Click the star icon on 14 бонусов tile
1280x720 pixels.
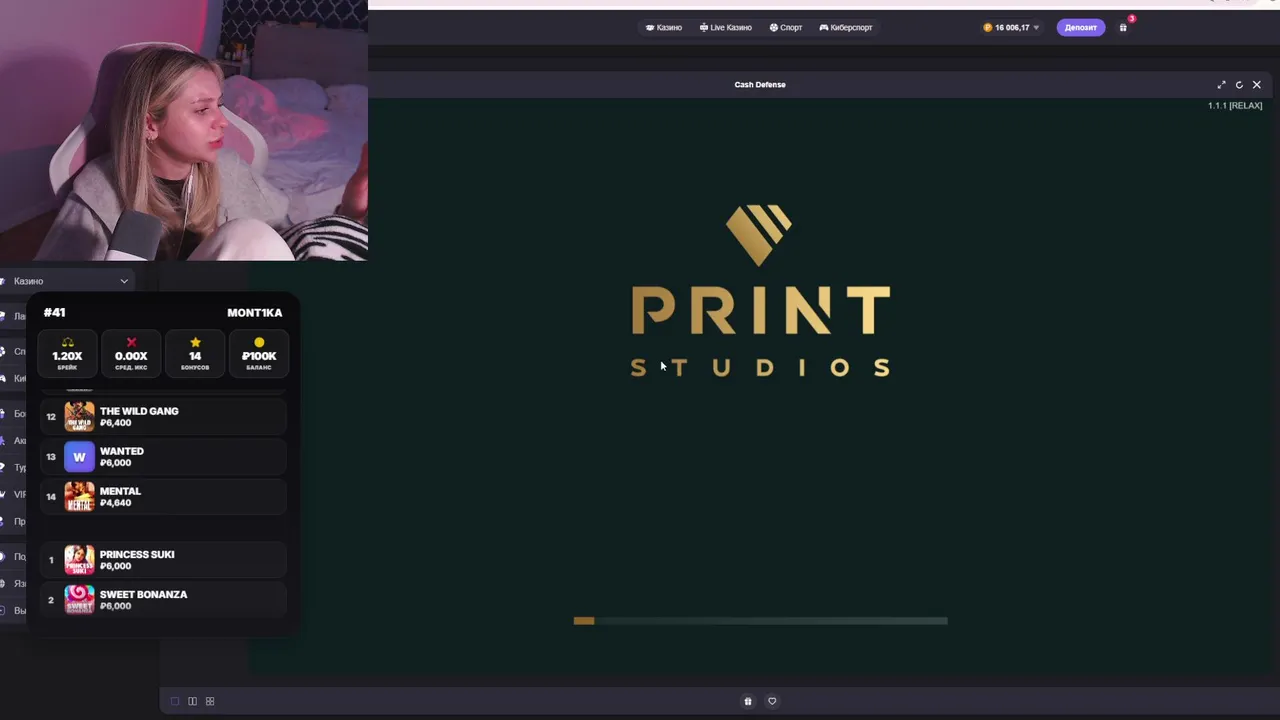[x=195, y=343]
